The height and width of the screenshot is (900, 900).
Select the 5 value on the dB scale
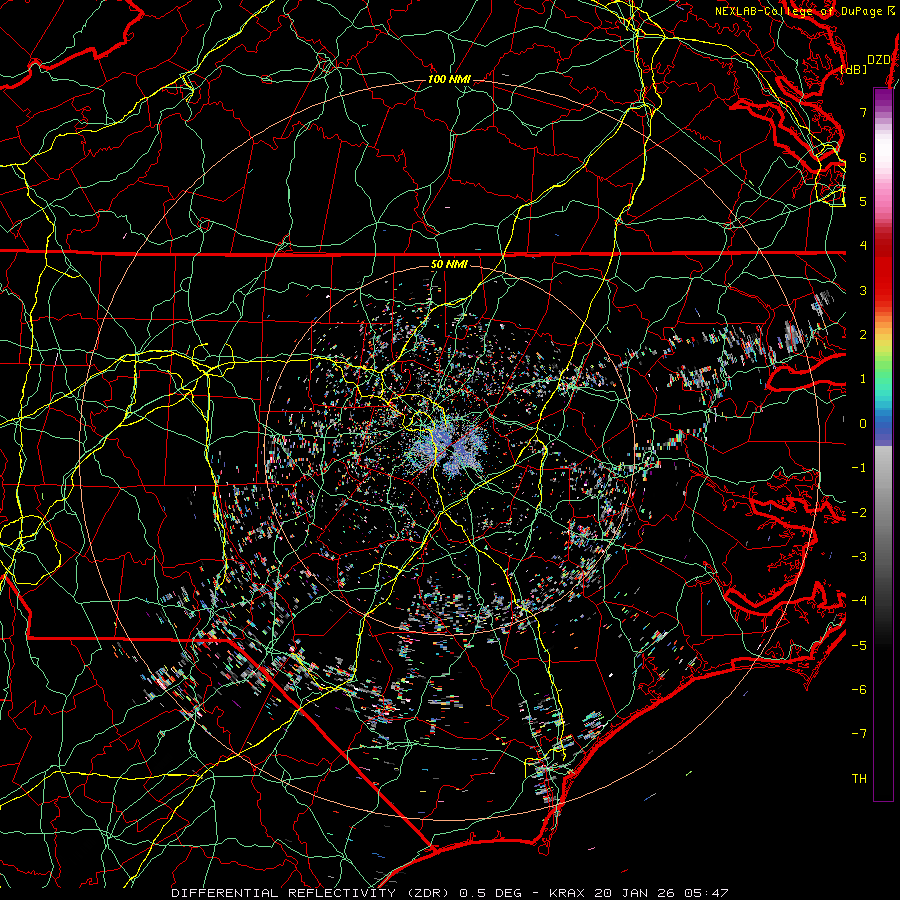tap(863, 201)
